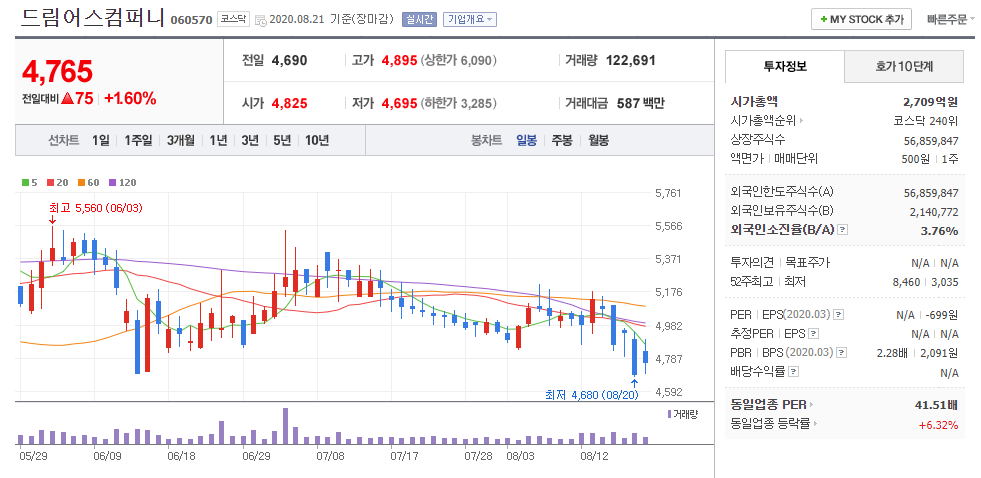Click the 52주최고 value 8,460
This screenshot has height=478, width=981.
(x=906, y=282)
